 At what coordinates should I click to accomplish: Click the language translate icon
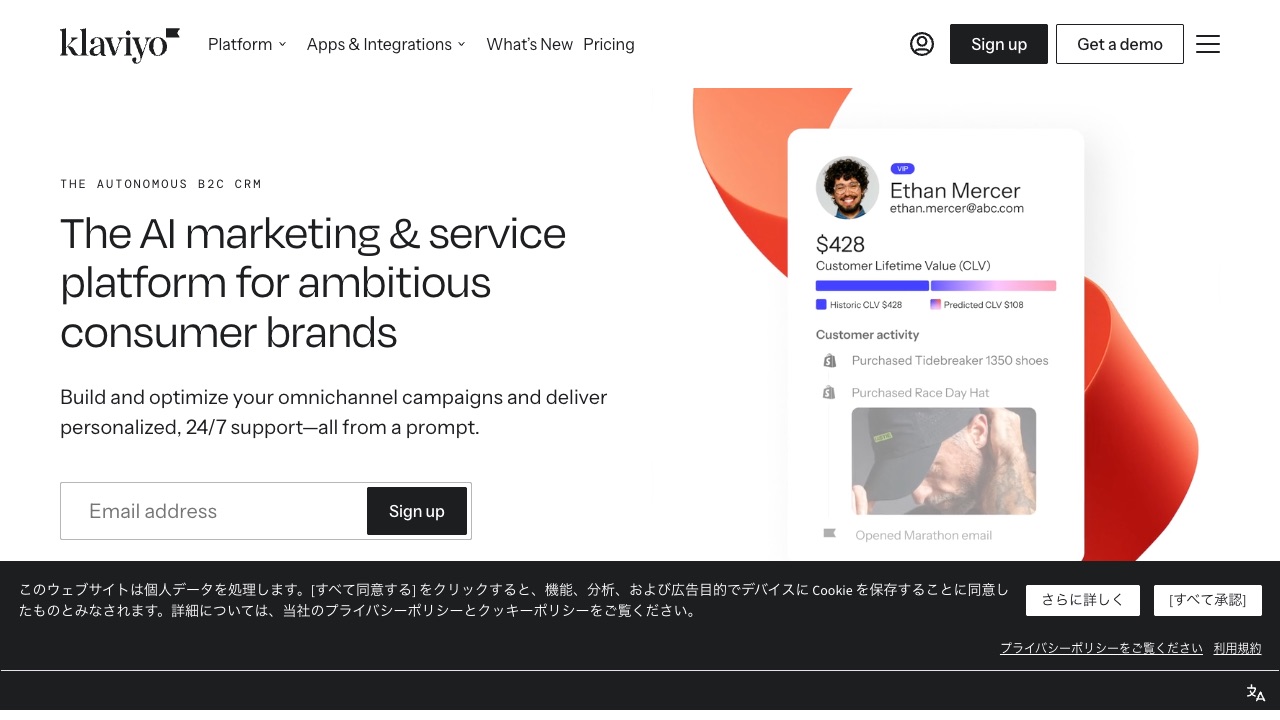tap(1256, 692)
